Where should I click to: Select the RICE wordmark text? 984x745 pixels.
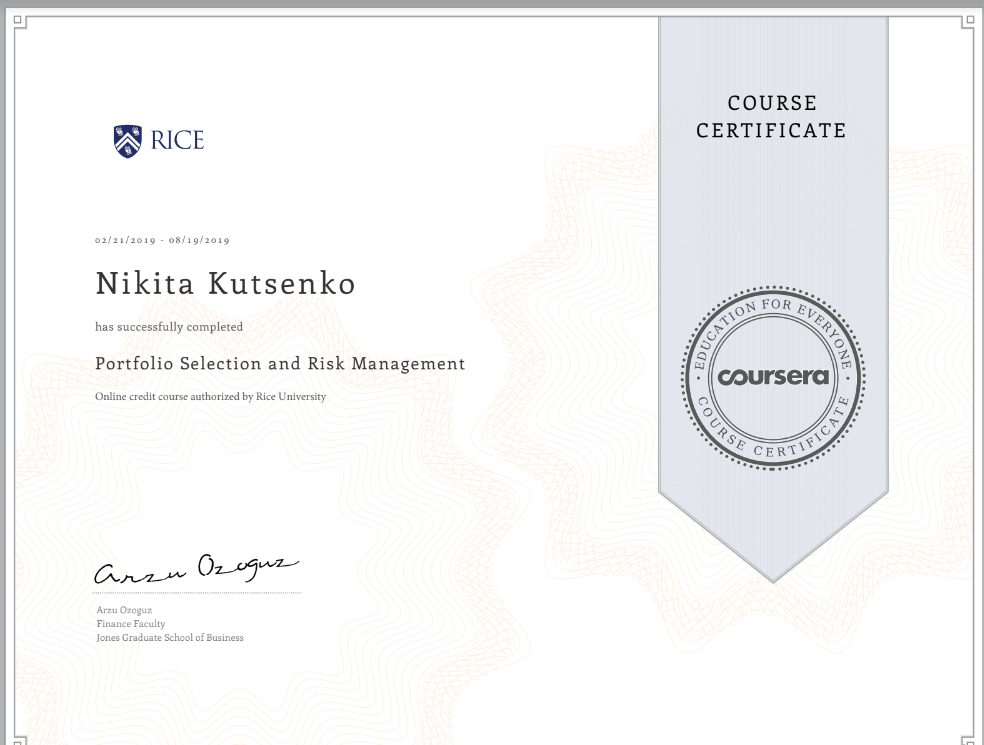(178, 140)
